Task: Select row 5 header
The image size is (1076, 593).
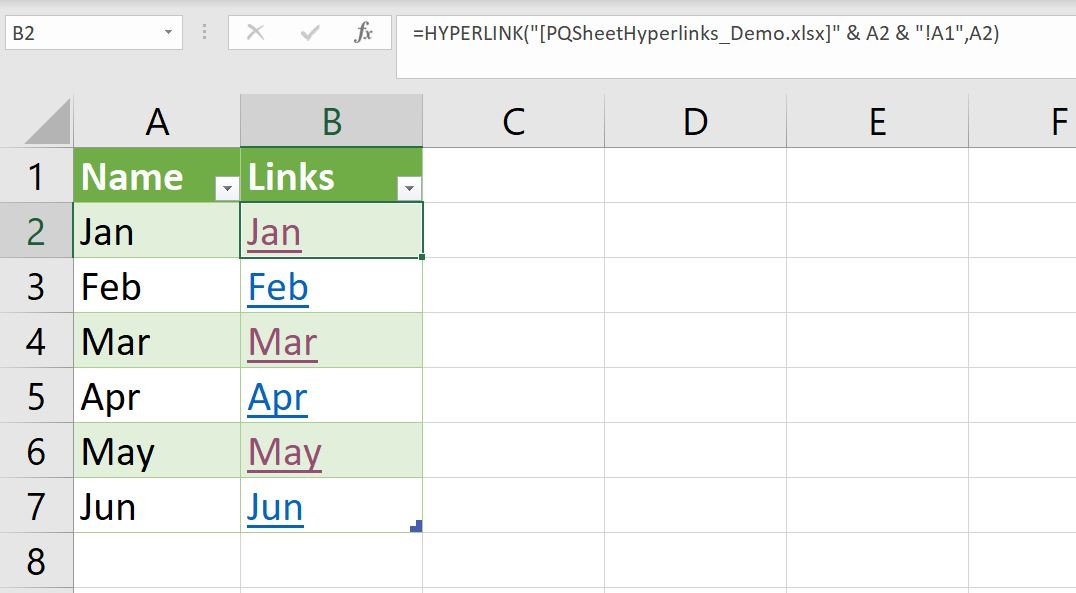Action: [x=37, y=396]
